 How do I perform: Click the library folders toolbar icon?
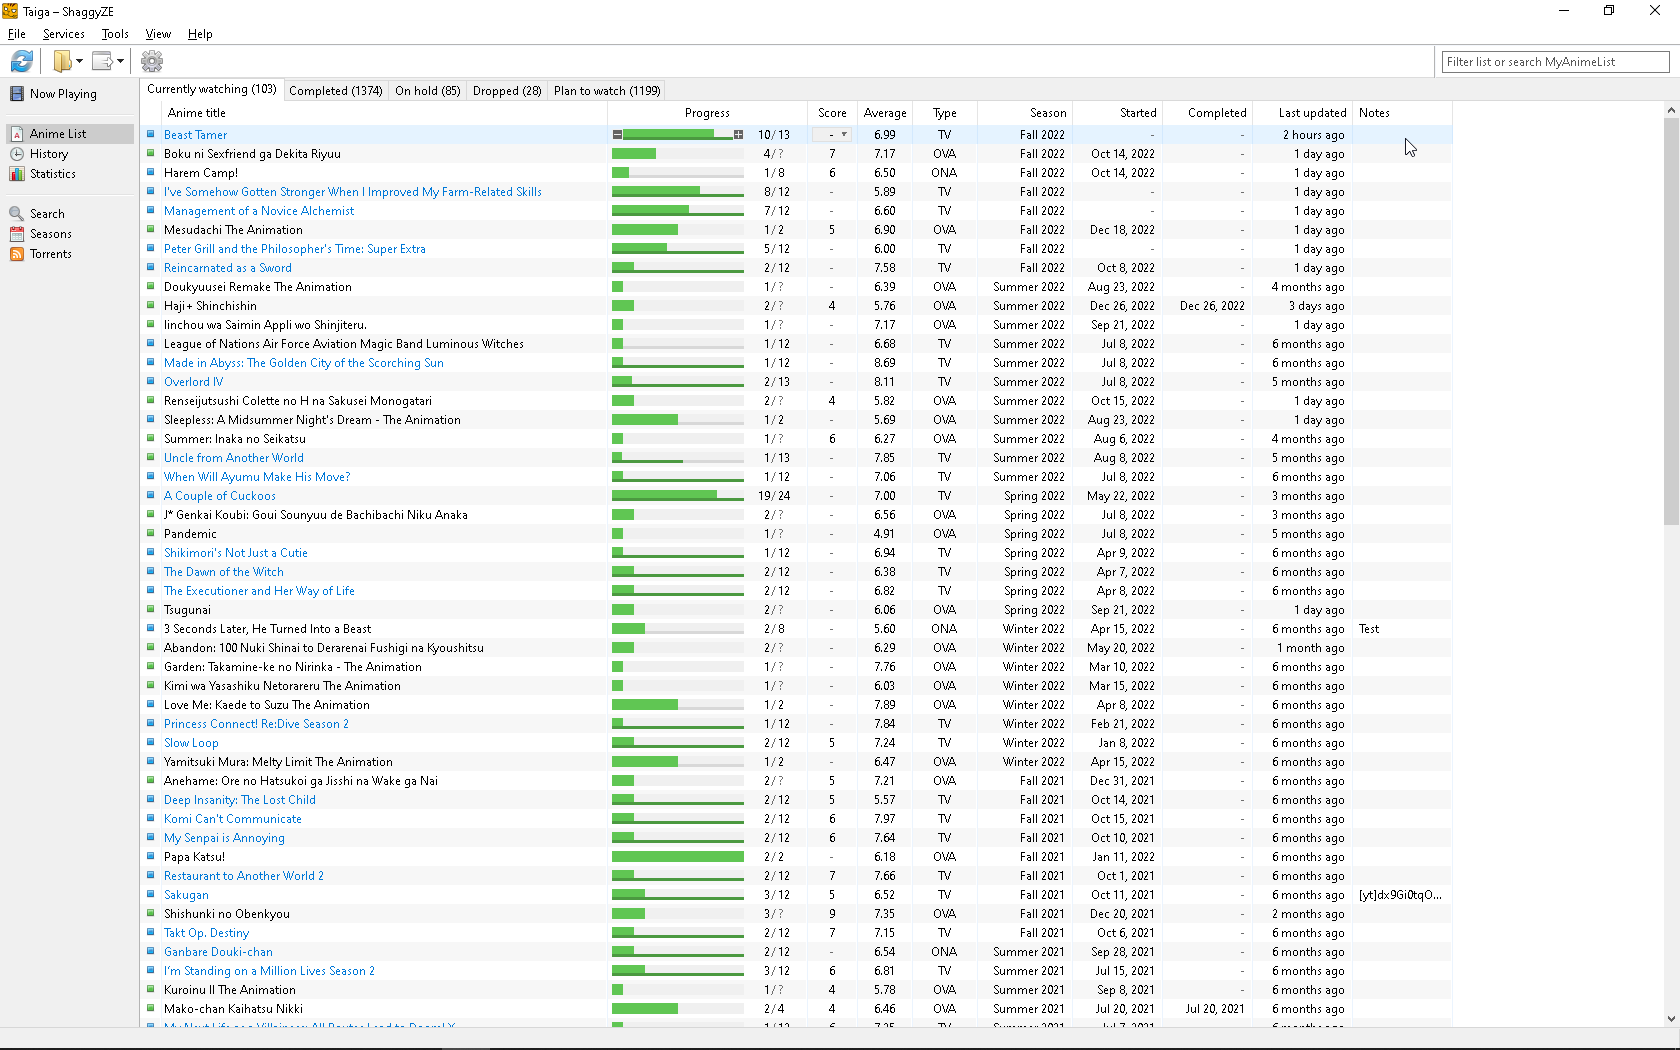click(x=62, y=61)
